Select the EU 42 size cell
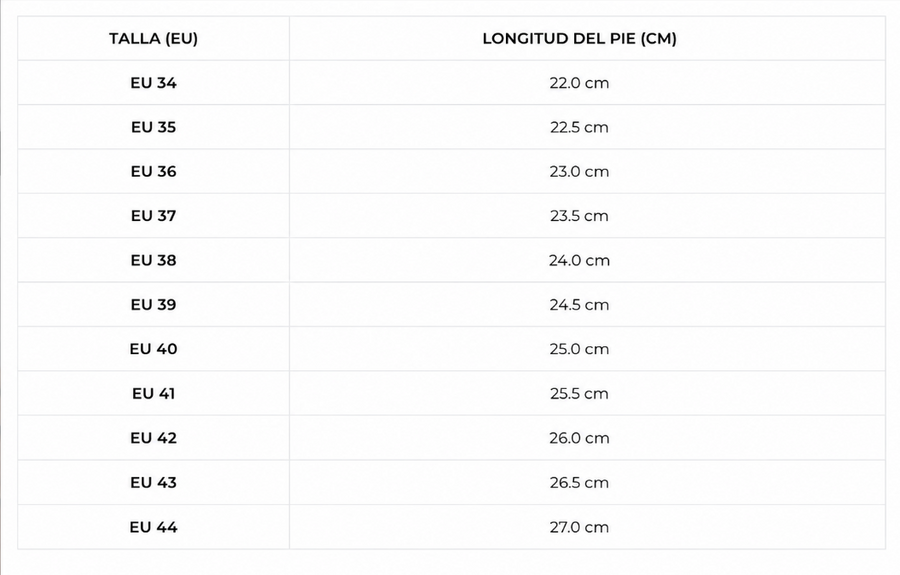The height and width of the screenshot is (575, 900). click(153, 438)
